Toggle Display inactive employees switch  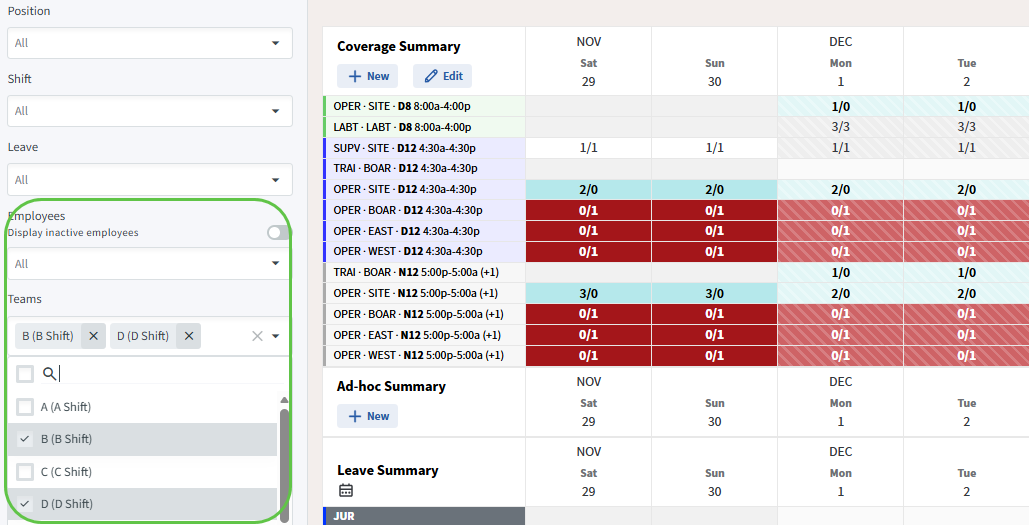tap(277, 233)
